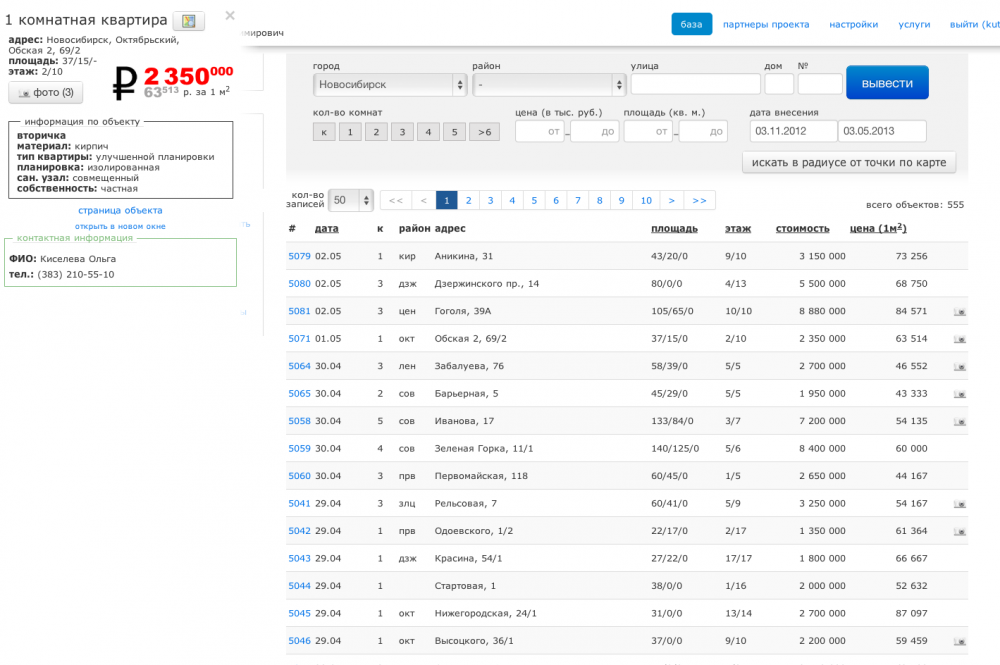Close the apartment details panel
1000x665 pixels.
[230, 15]
